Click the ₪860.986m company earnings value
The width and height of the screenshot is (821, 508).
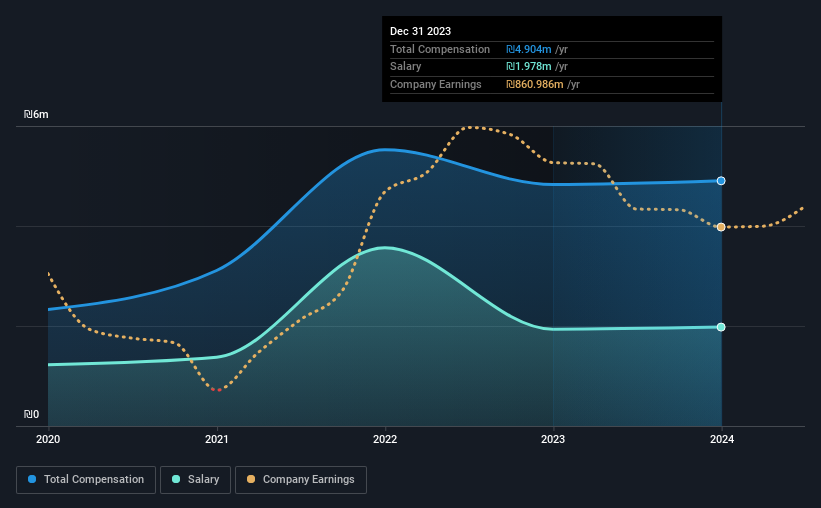coord(535,84)
